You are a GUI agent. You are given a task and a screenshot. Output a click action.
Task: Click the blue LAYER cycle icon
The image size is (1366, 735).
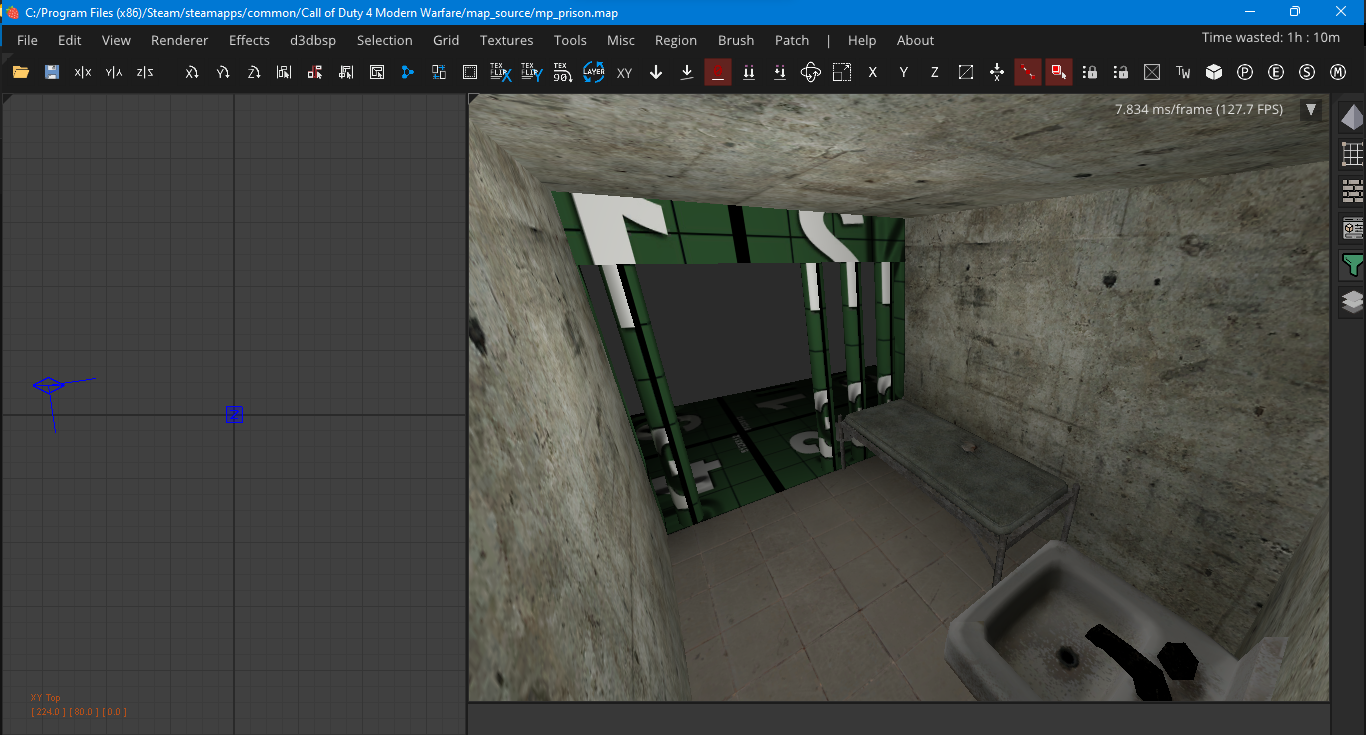[594, 72]
